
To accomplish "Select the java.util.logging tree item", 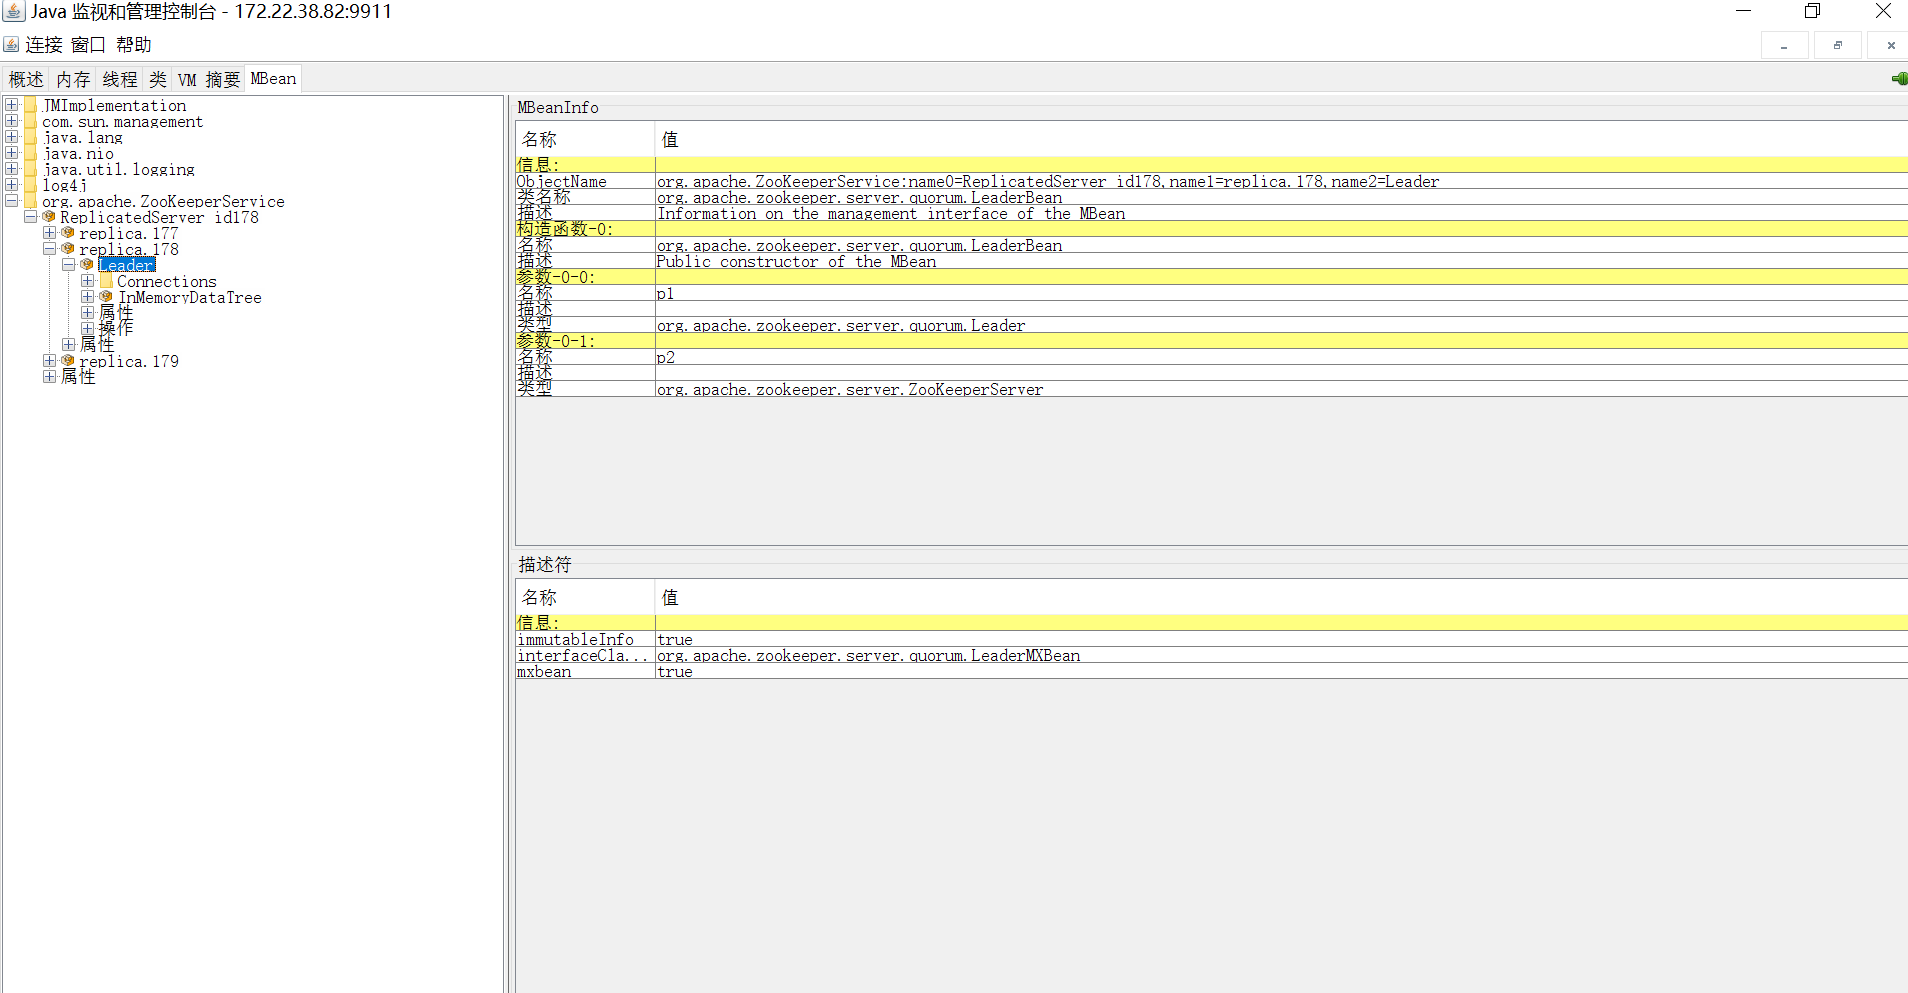I will 119,169.
